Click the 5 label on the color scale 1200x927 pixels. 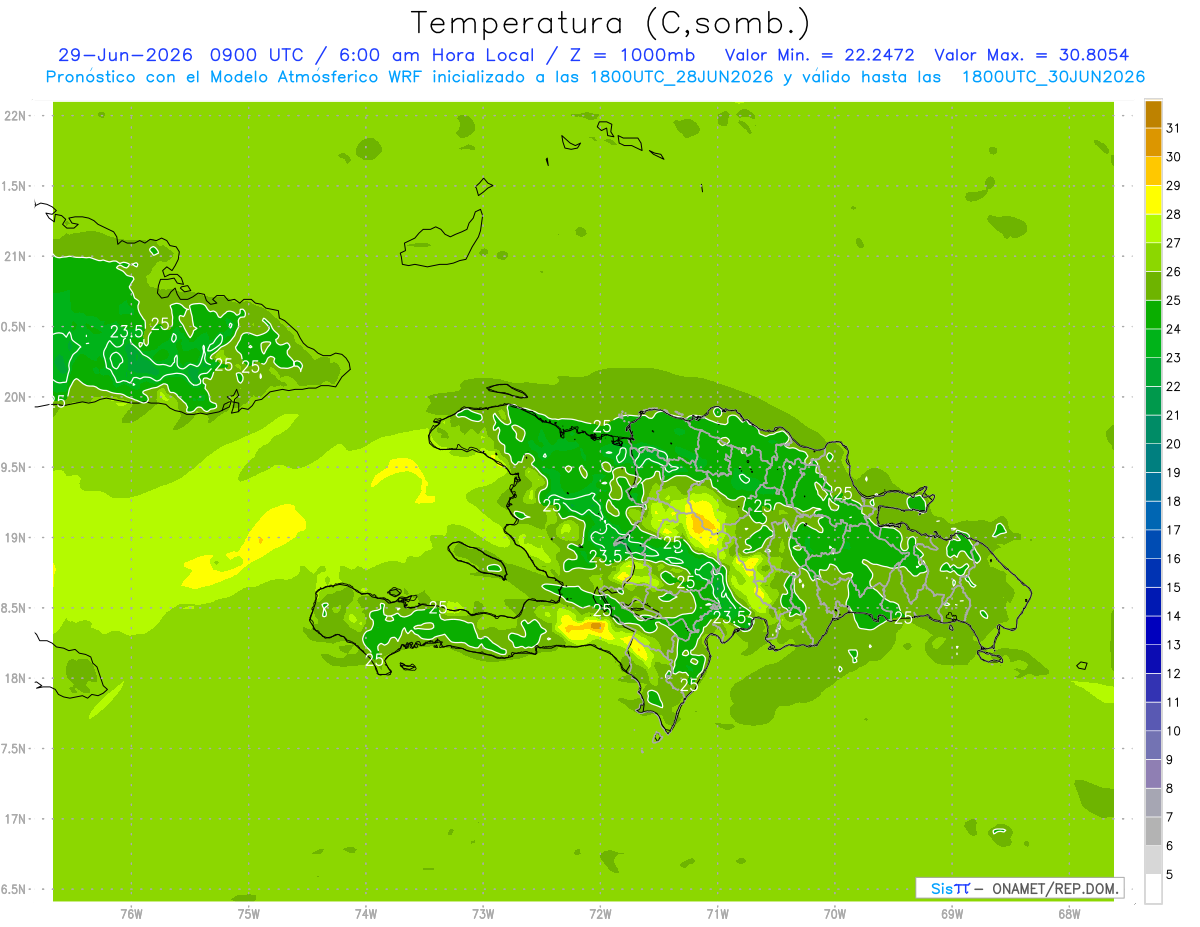1170,874
